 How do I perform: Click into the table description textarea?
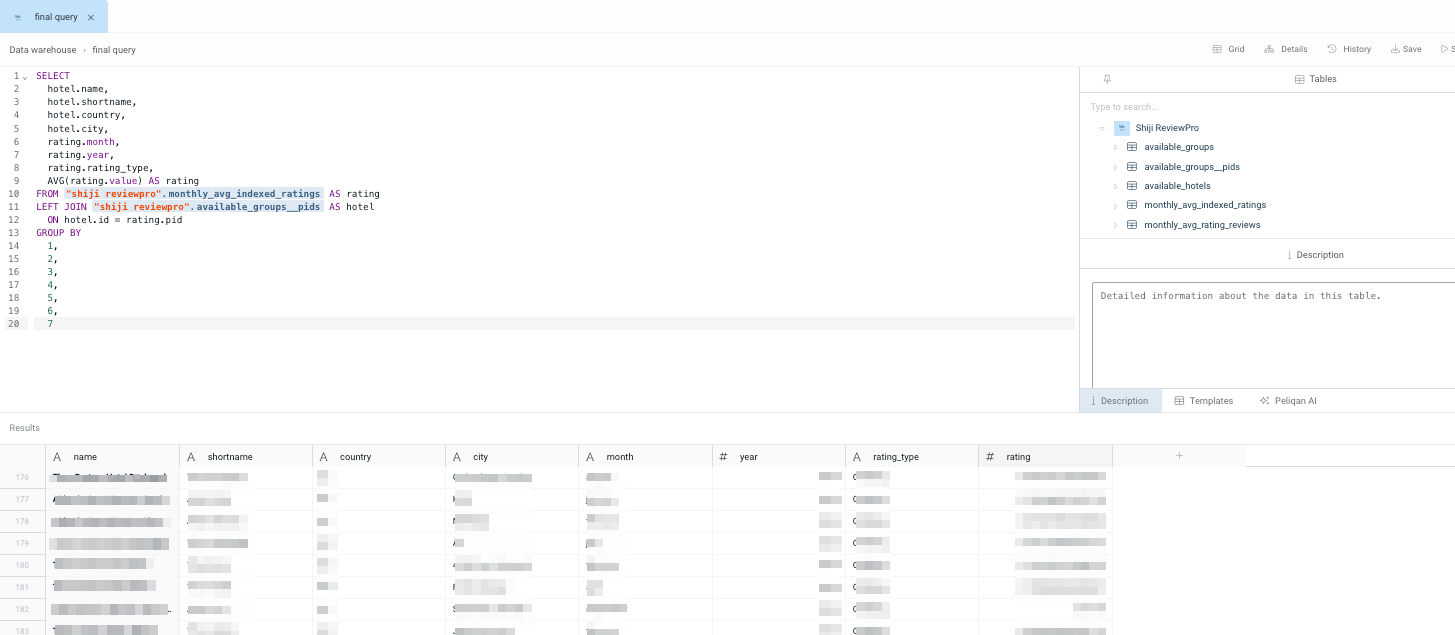pos(1273,336)
